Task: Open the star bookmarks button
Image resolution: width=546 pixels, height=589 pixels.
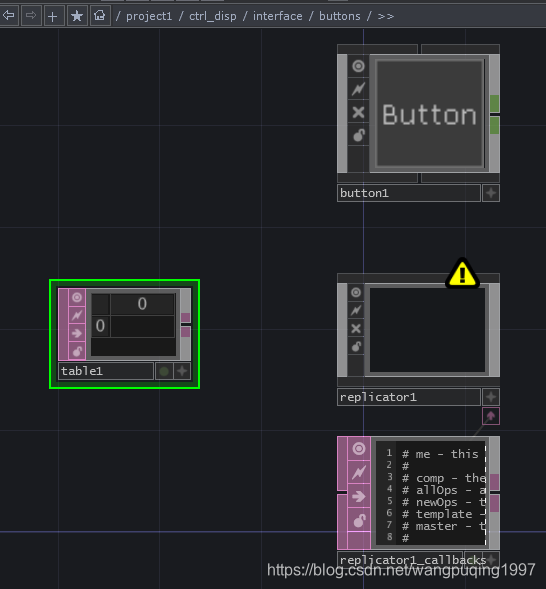Action: click(x=77, y=16)
